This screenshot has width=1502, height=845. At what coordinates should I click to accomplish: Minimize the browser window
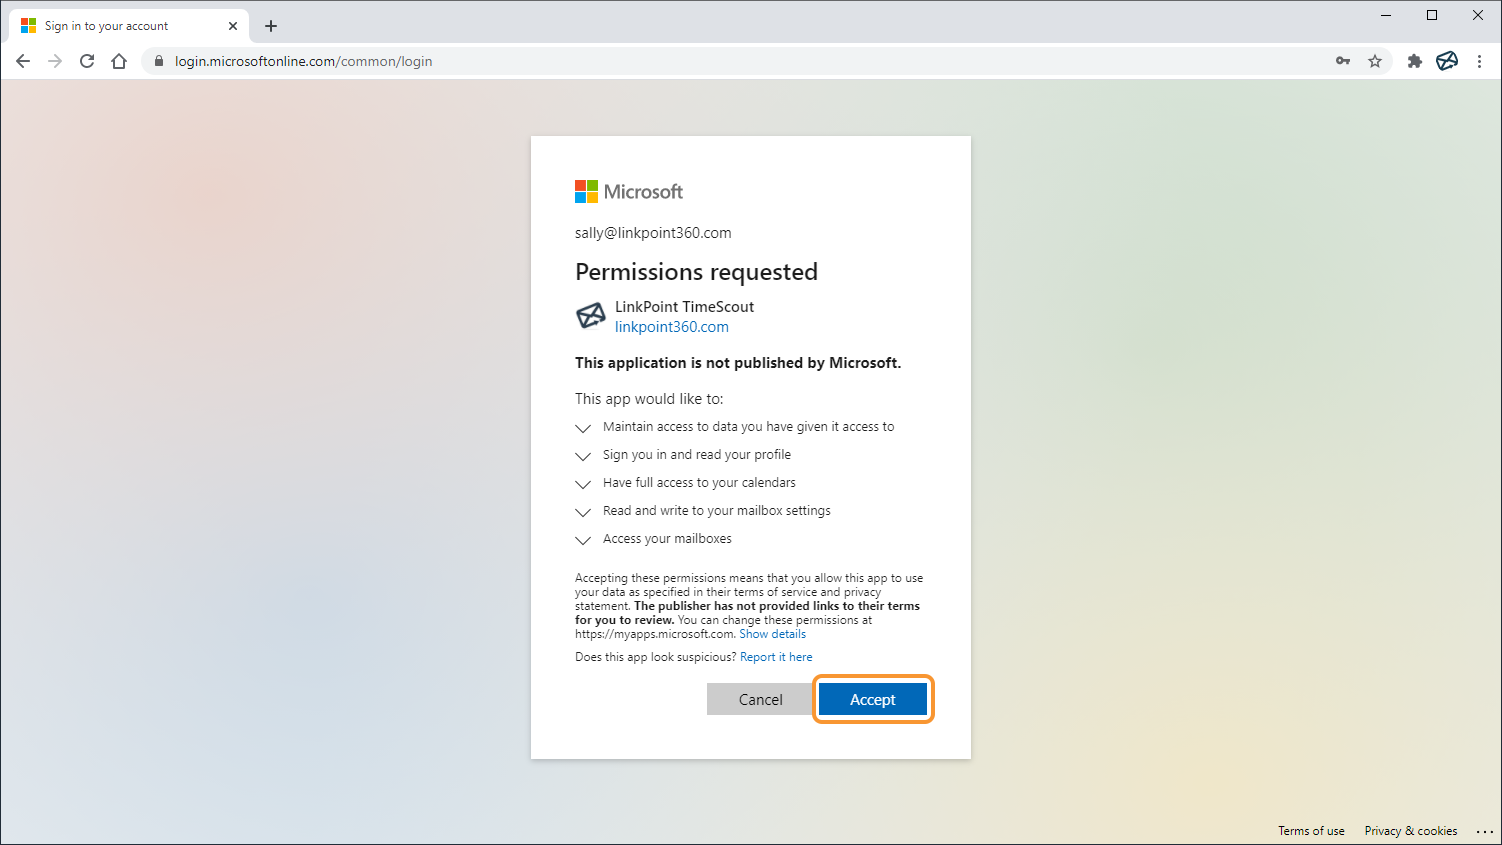(x=1386, y=15)
